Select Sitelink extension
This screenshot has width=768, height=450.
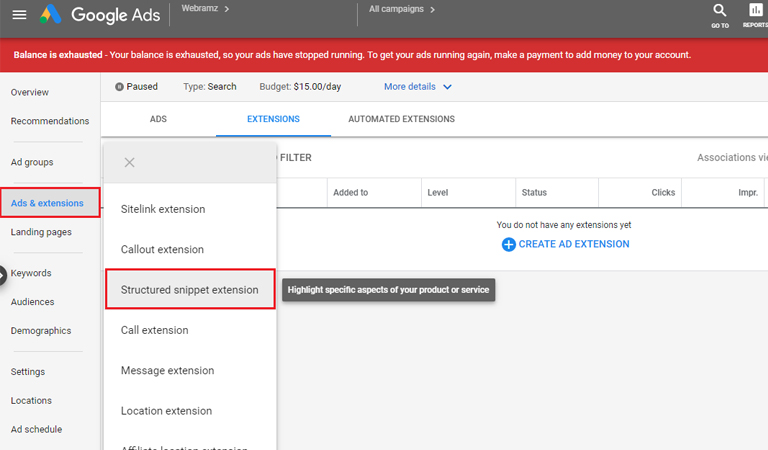[x=190, y=209]
